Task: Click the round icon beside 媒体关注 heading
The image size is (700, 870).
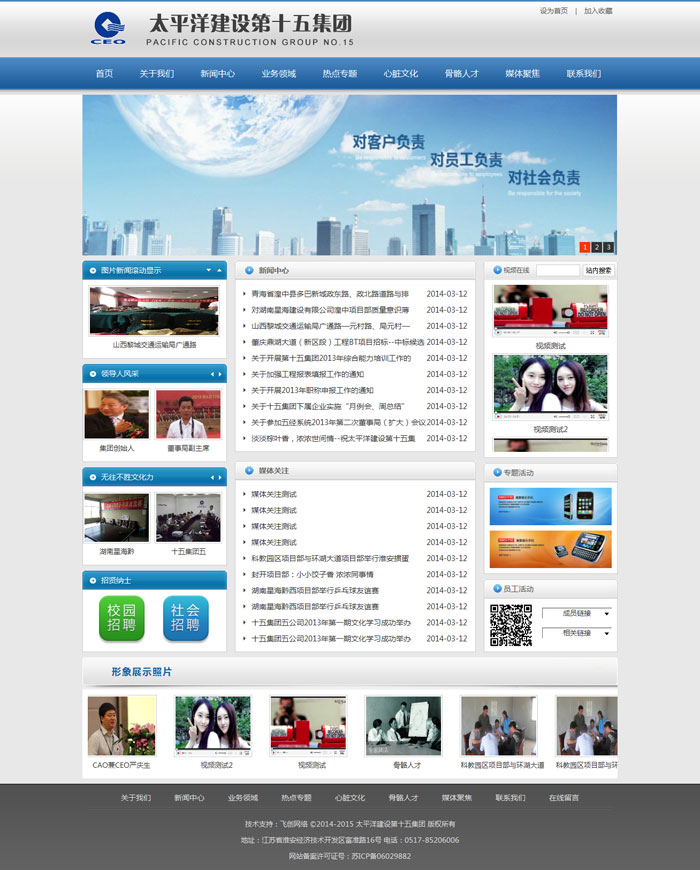Action: click(249, 471)
